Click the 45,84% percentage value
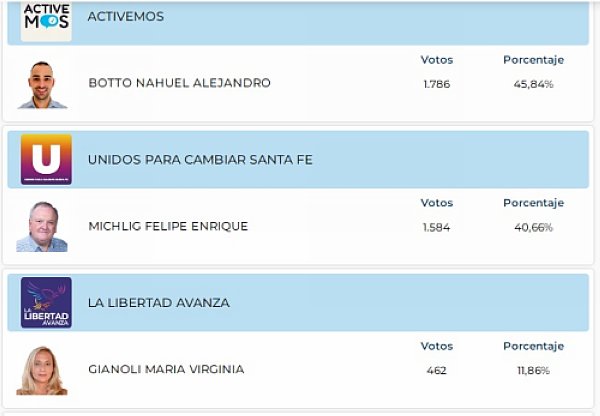Screen dimensions: 600x416 (533, 84)
